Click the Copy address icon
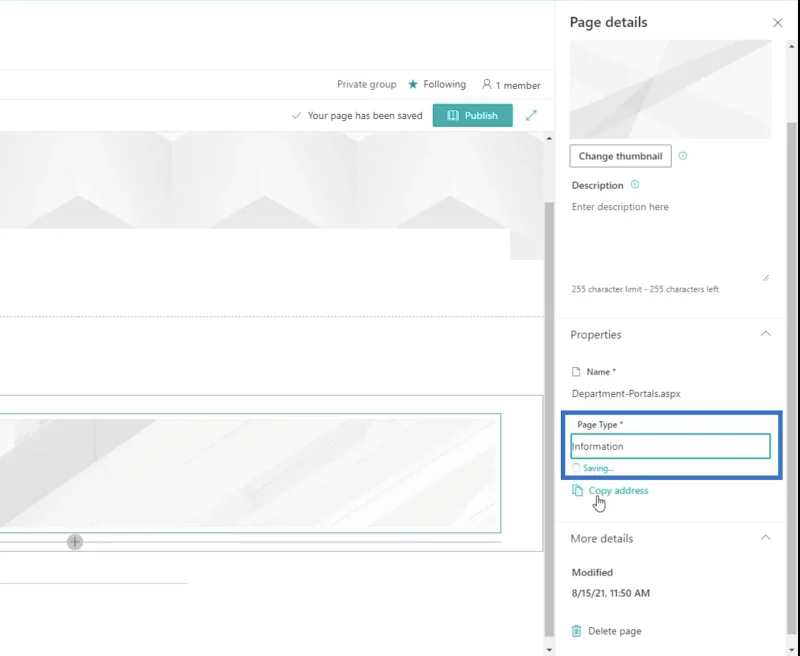 point(577,490)
